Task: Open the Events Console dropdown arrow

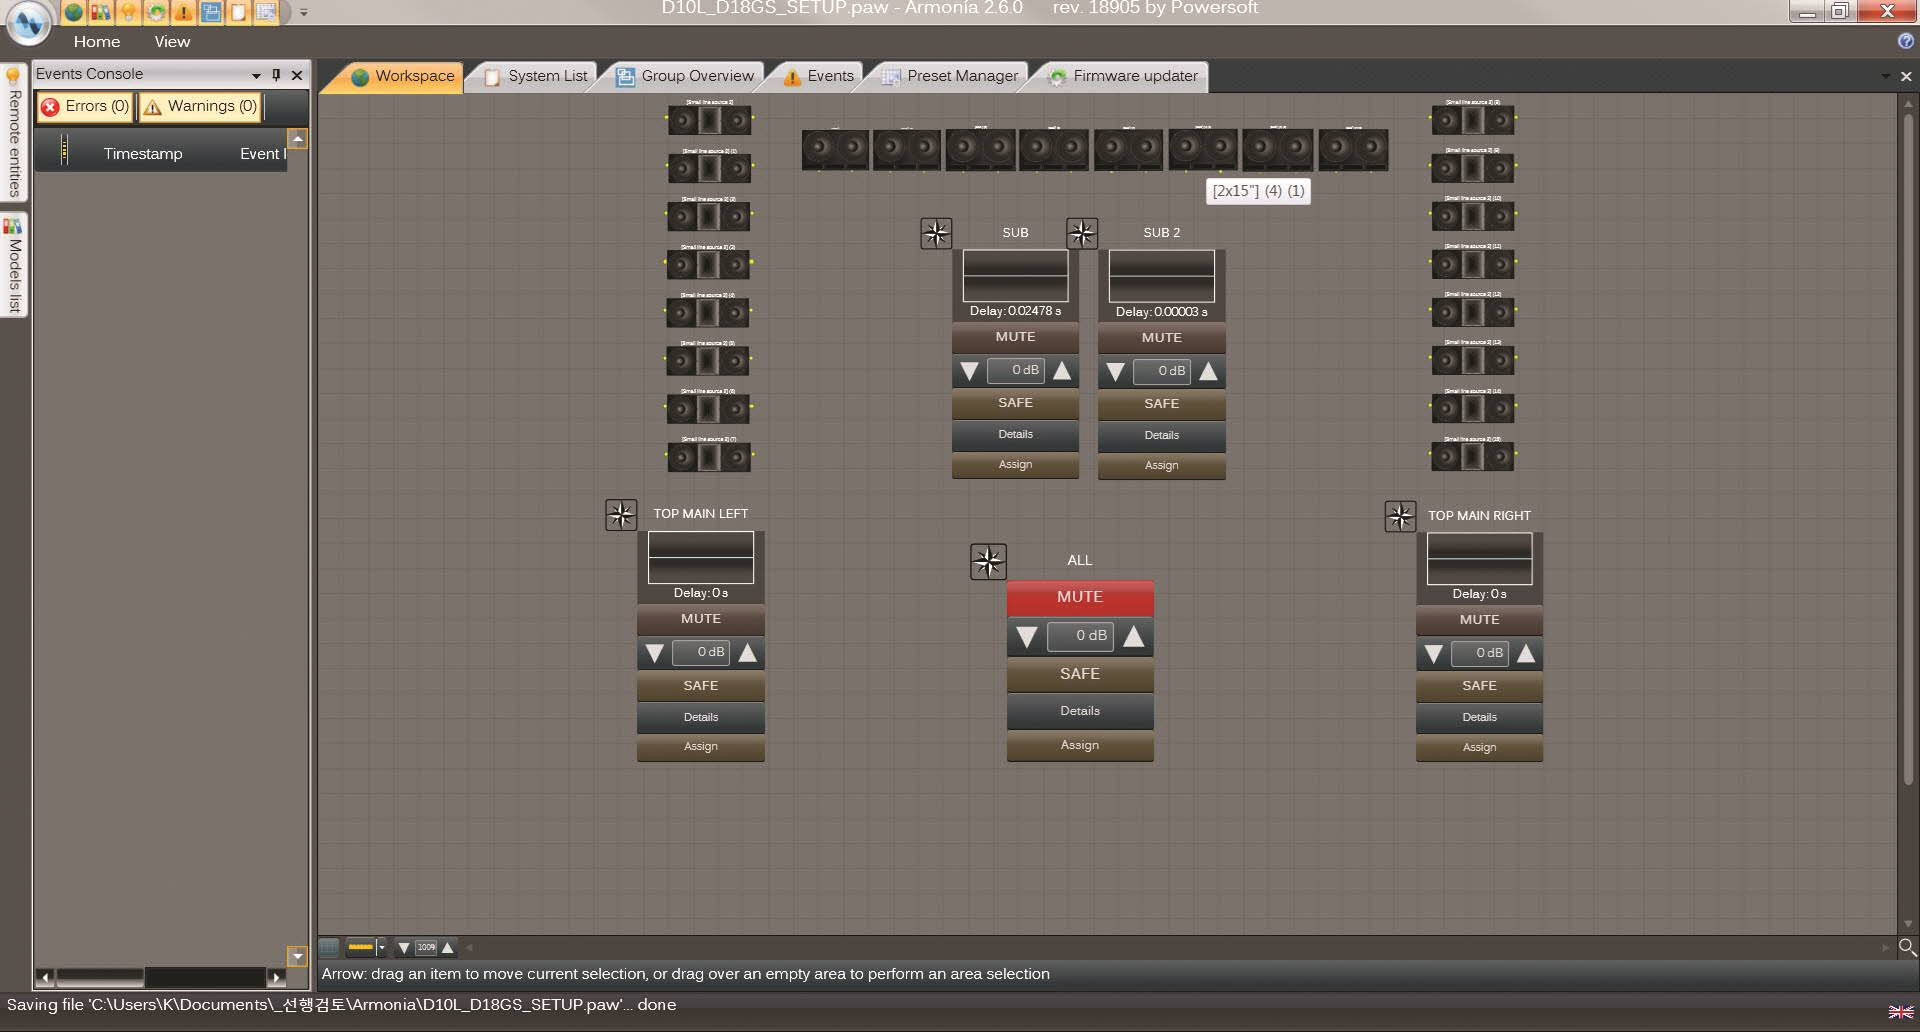Action: click(x=256, y=74)
